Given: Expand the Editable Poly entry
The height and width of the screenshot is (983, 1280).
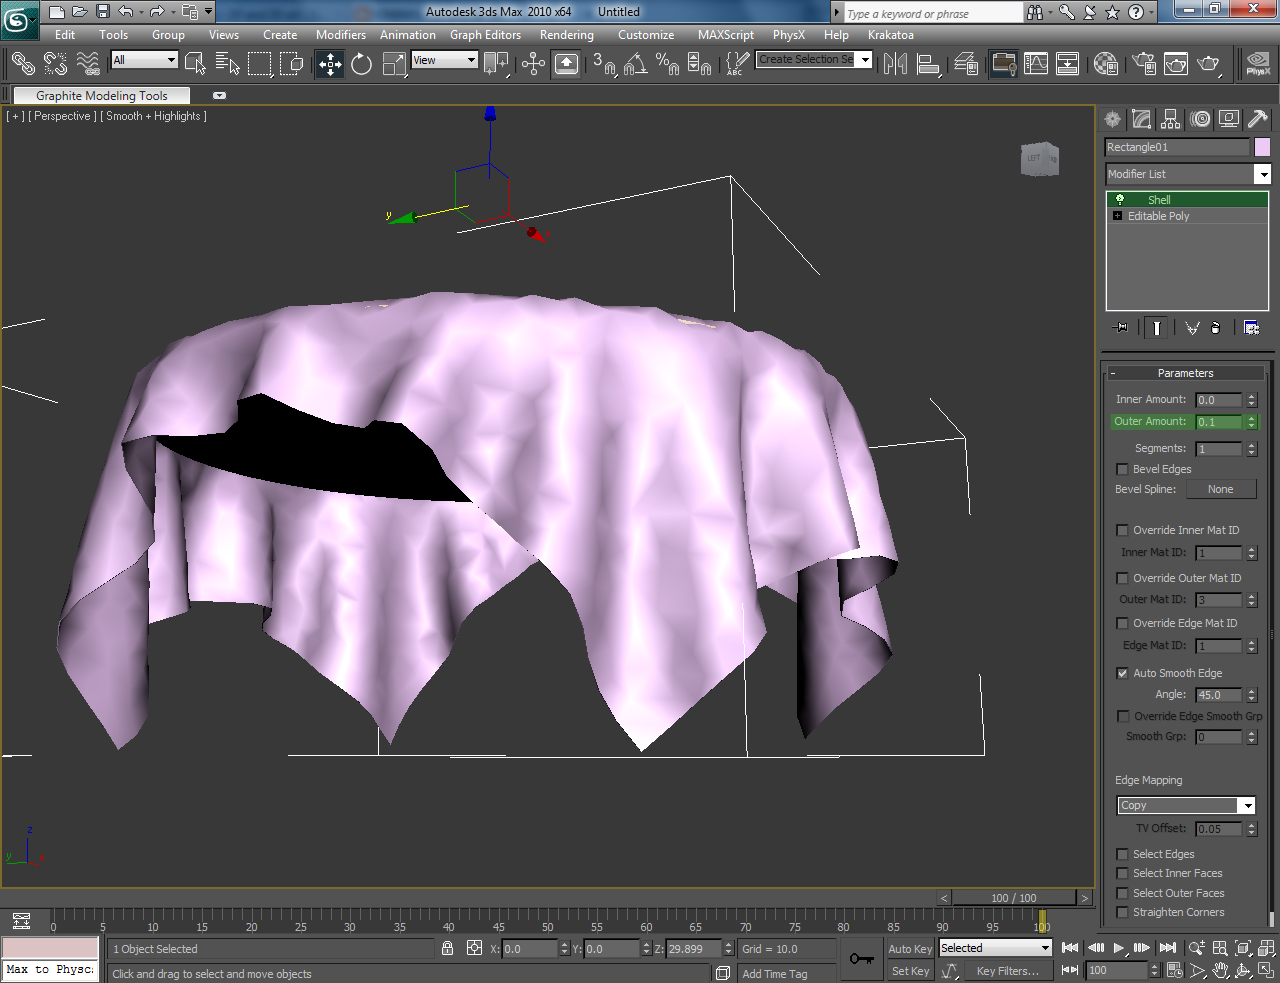Looking at the screenshot, I should tap(1116, 215).
